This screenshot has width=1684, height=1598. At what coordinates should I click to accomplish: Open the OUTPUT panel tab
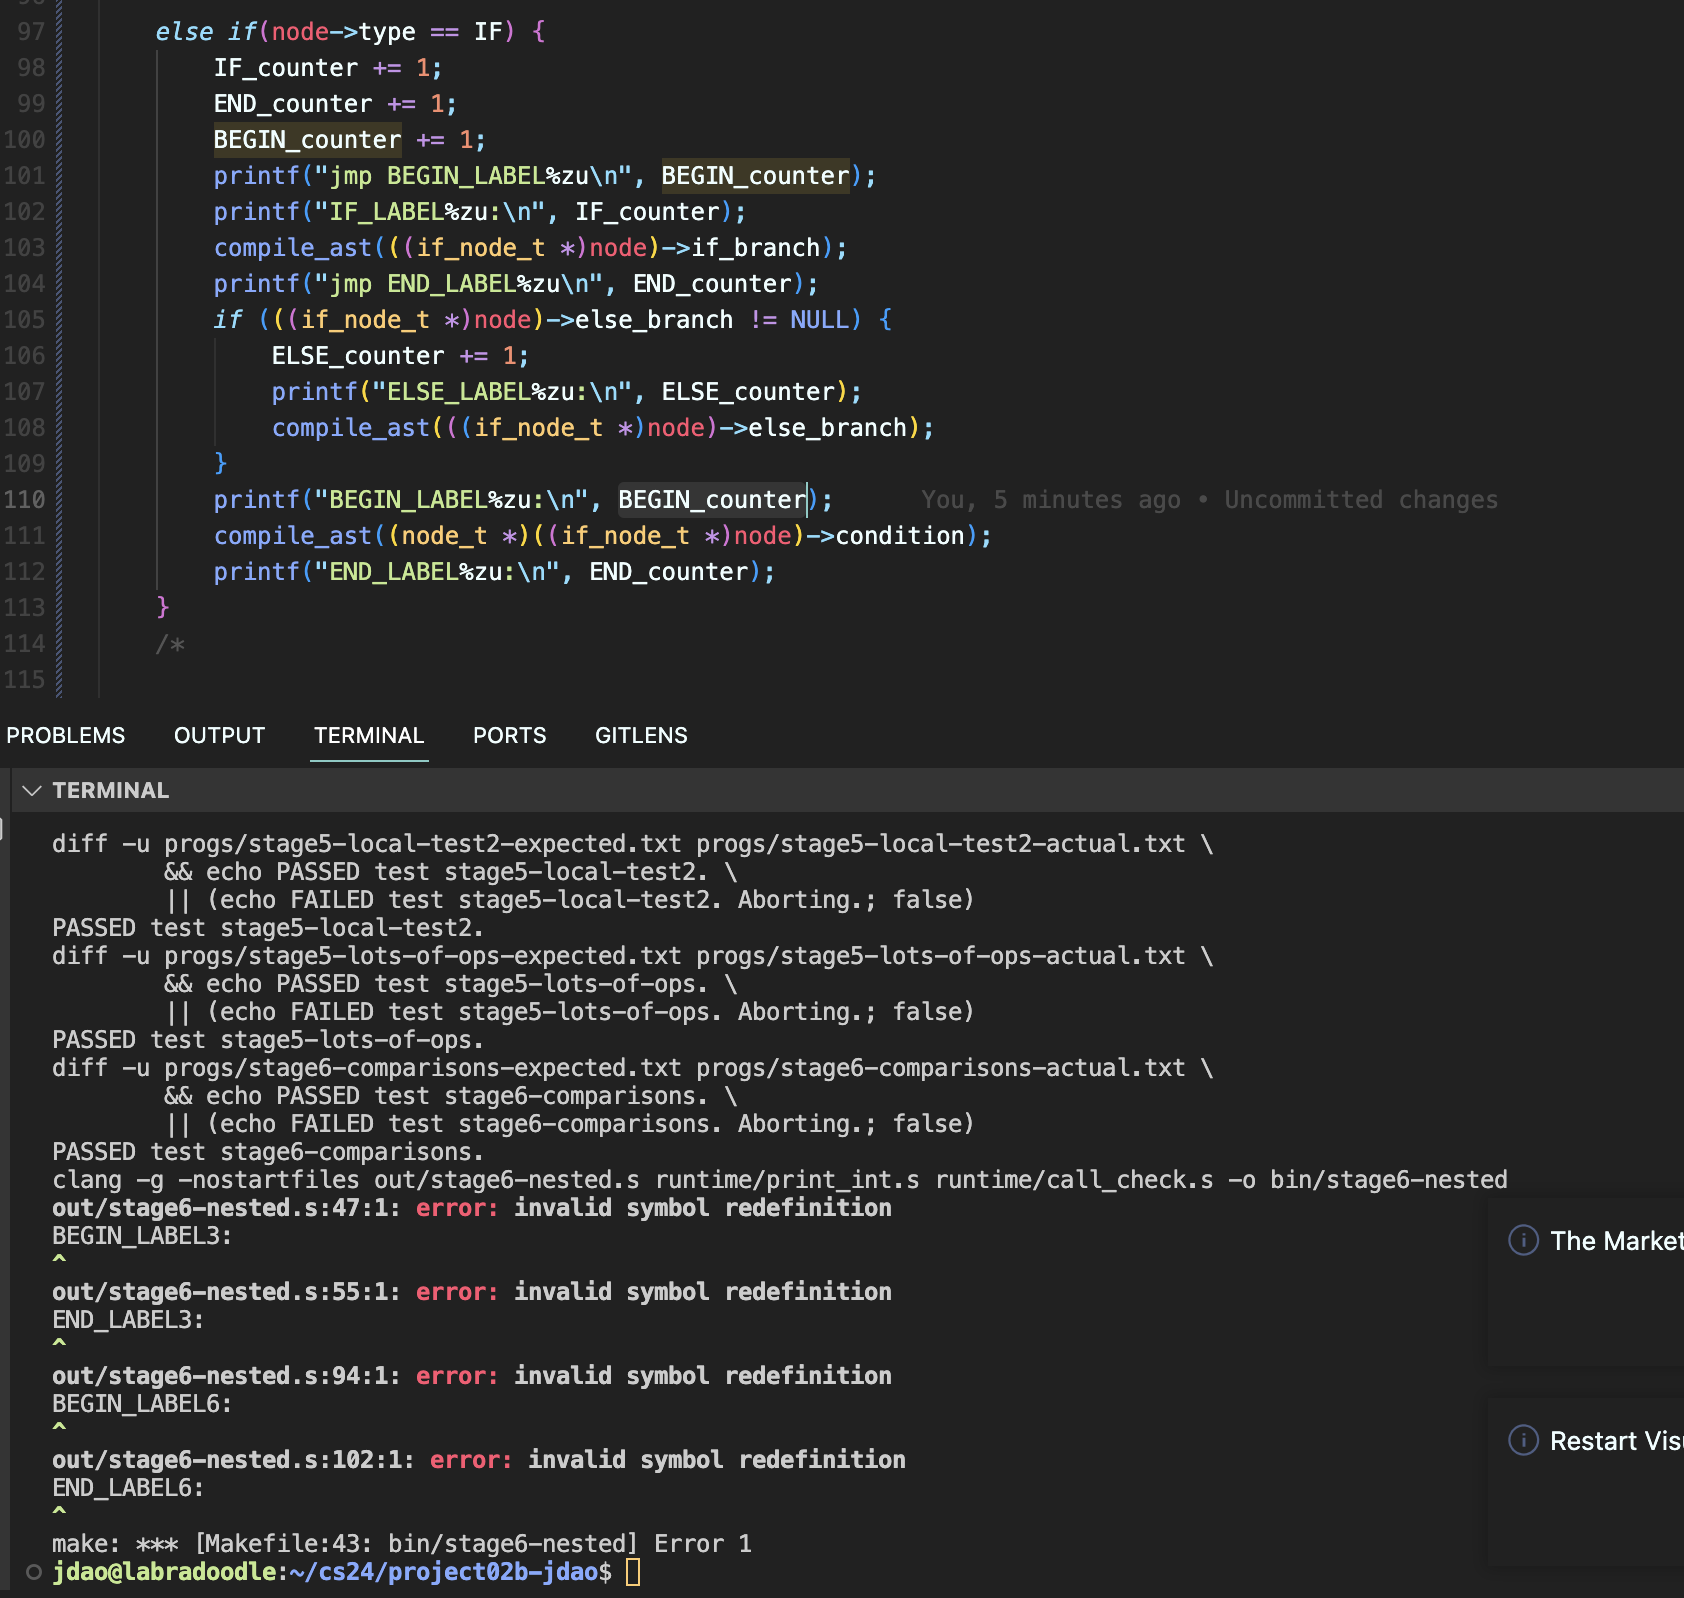[x=219, y=735]
